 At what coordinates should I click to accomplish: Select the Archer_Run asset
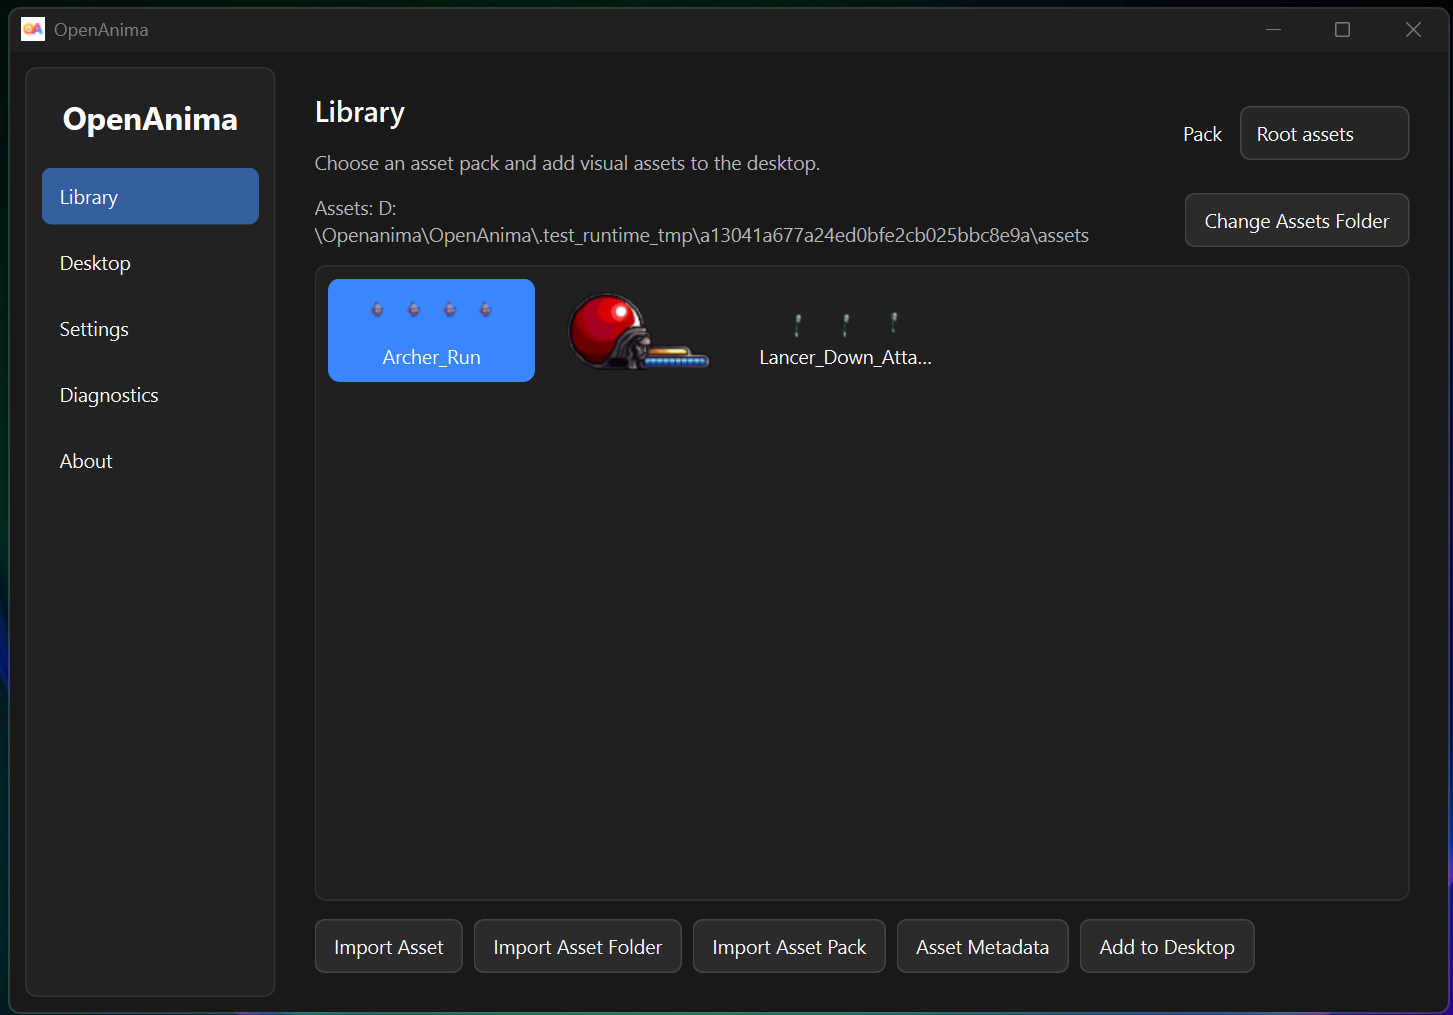tap(431, 330)
